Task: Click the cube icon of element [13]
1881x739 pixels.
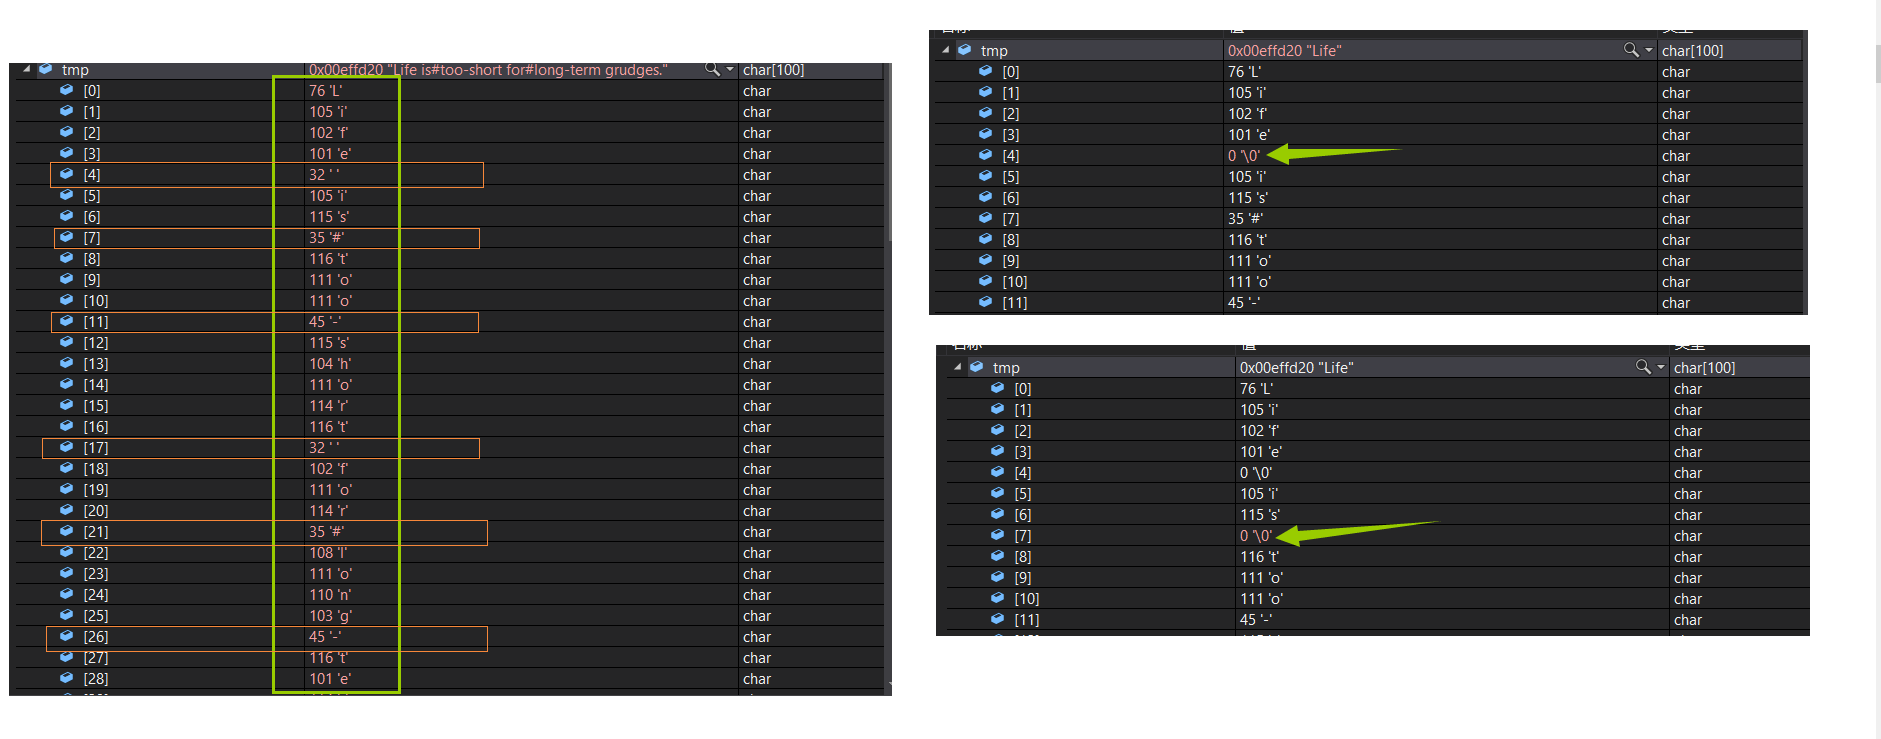Action: pos(66,363)
